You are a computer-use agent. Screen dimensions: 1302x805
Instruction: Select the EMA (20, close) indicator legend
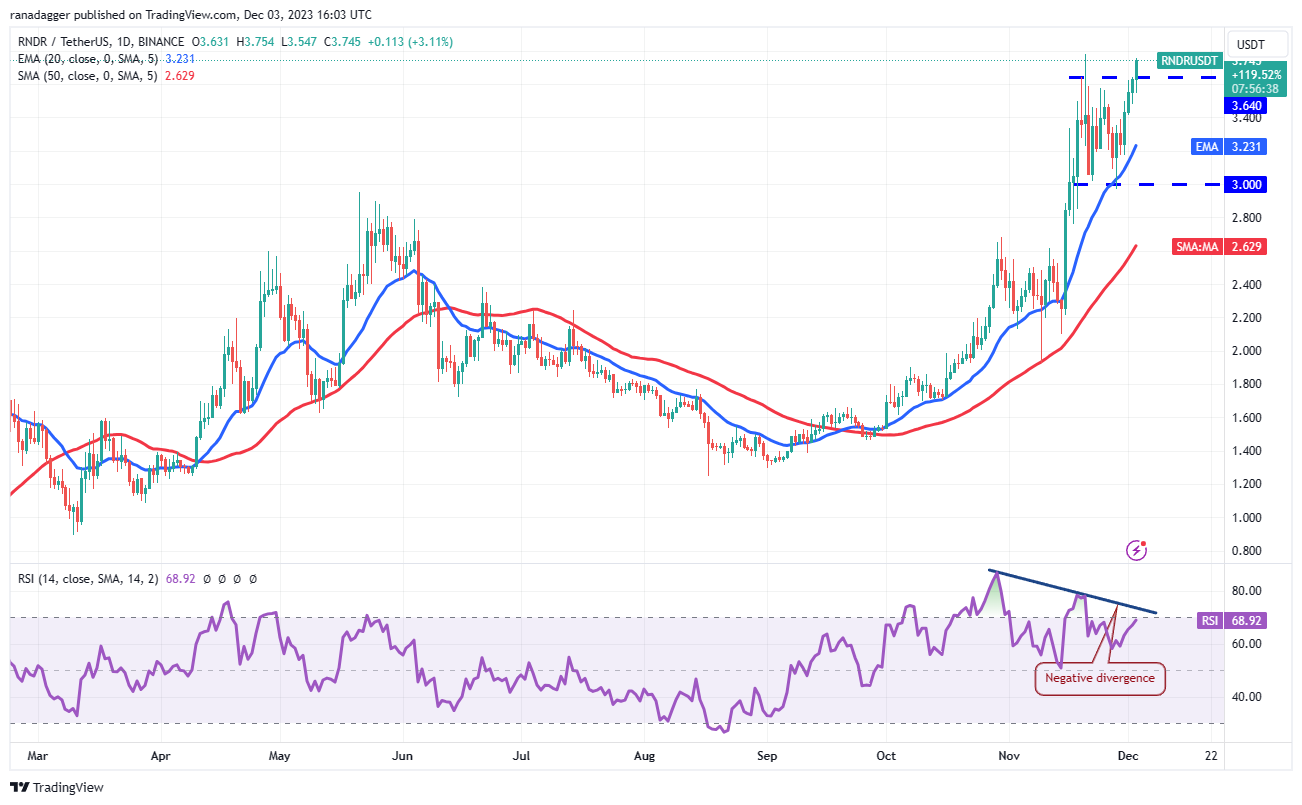click(x=86, y=59)
